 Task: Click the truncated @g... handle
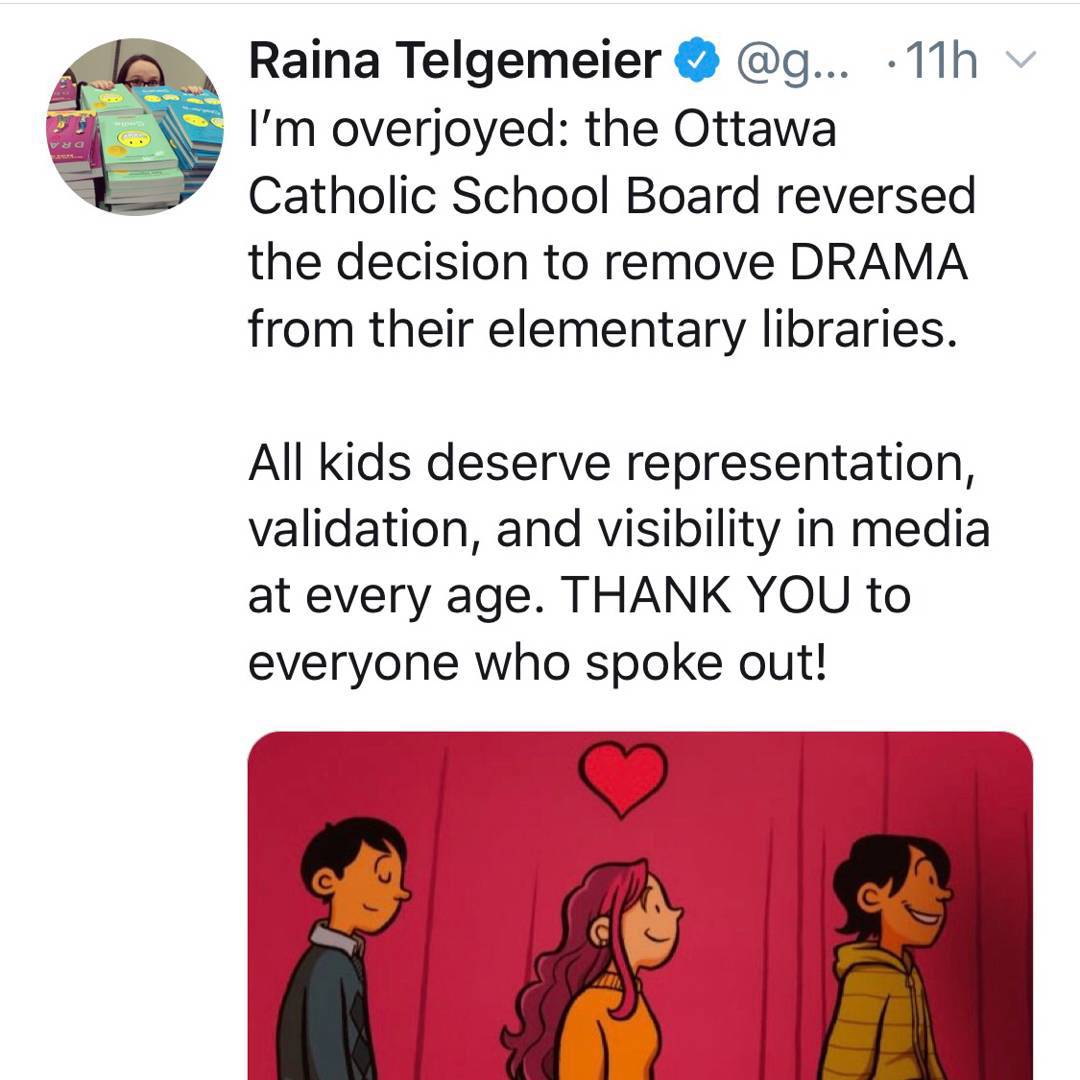(x=792, y=62)
